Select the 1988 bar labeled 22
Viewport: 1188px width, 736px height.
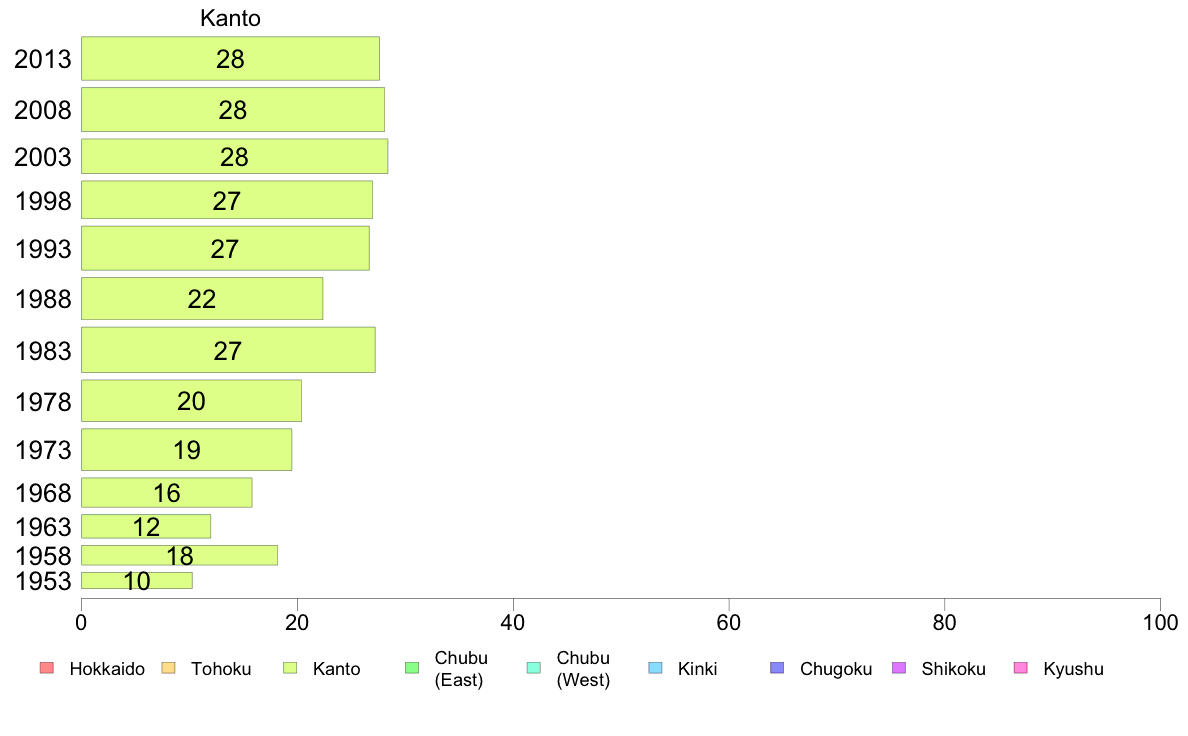pos(202,299)
